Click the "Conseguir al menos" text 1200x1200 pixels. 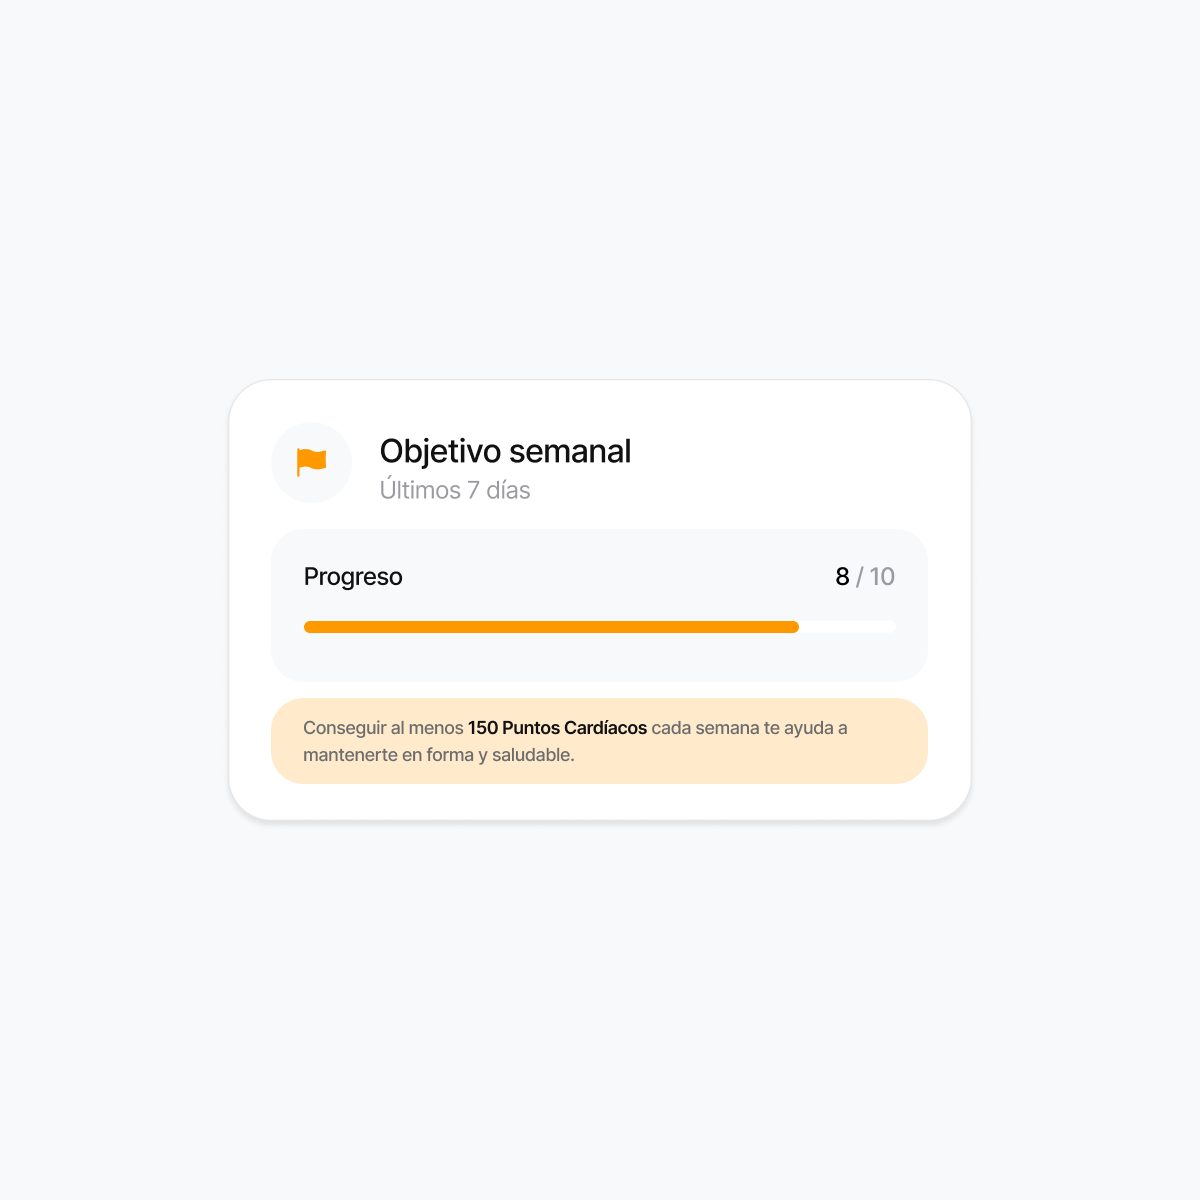click(x=383, y=728)
